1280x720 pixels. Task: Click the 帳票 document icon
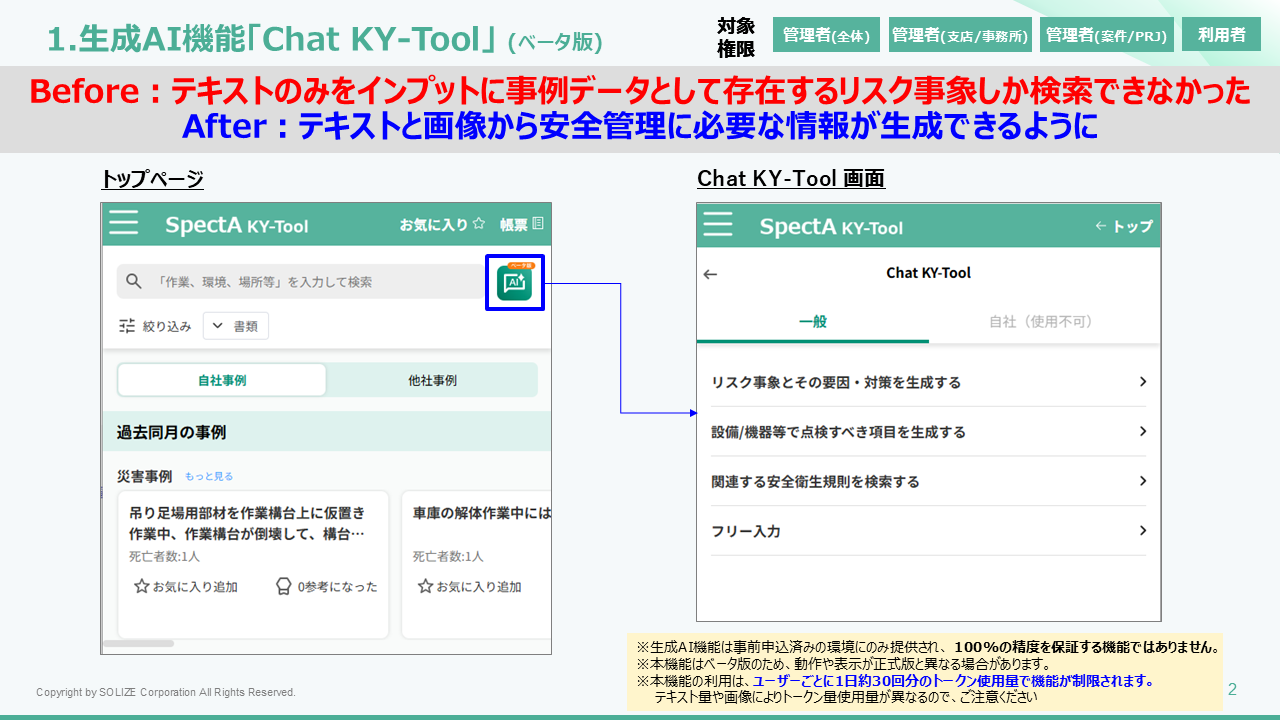tap(538, 224)
